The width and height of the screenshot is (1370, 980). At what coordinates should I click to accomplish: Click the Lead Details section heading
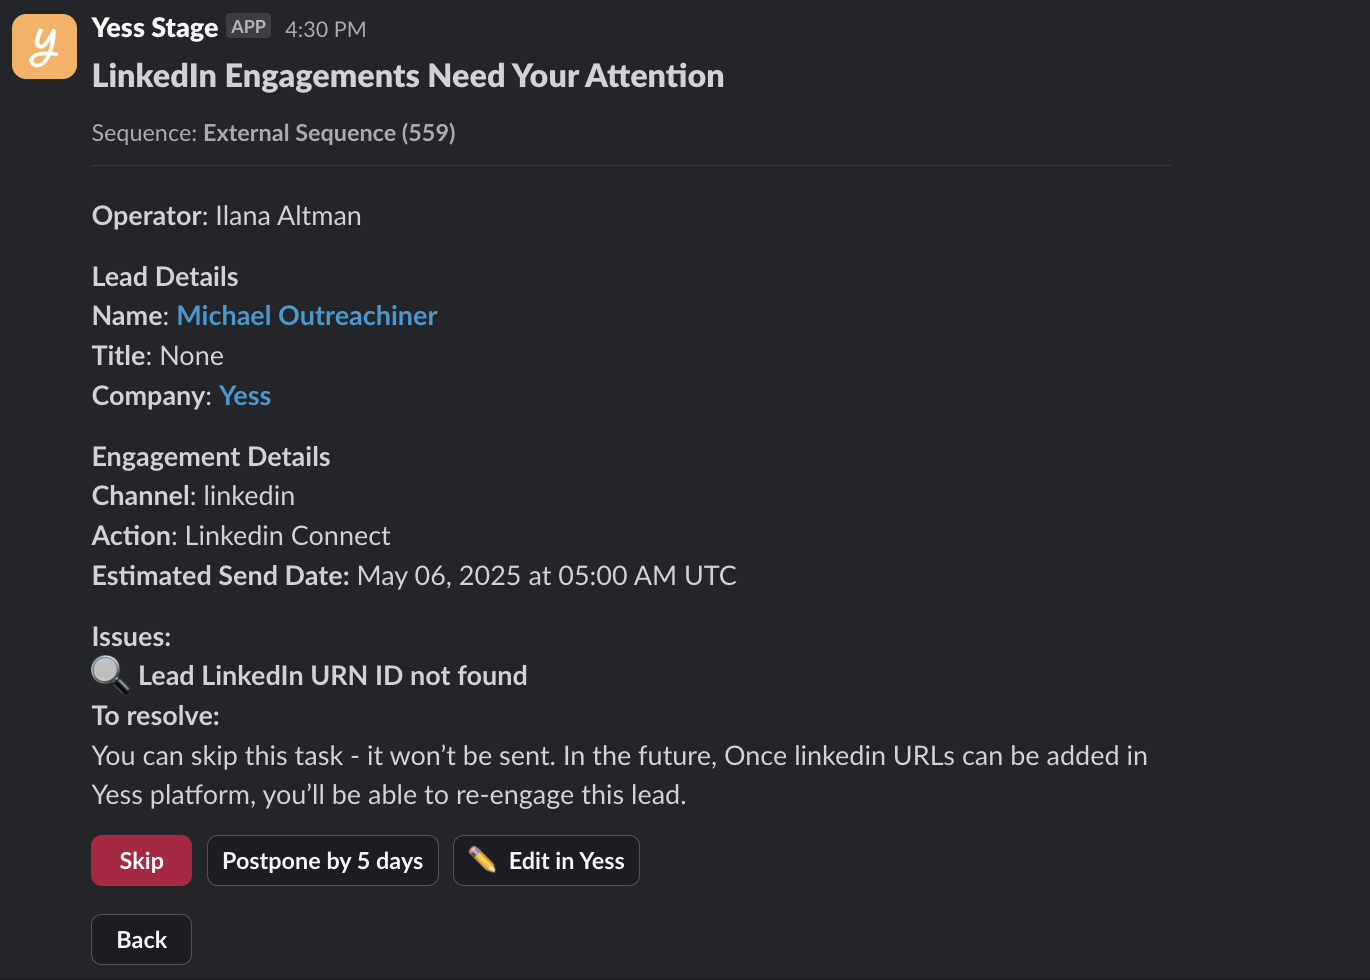pyautogui.click(x=165, y=277)
